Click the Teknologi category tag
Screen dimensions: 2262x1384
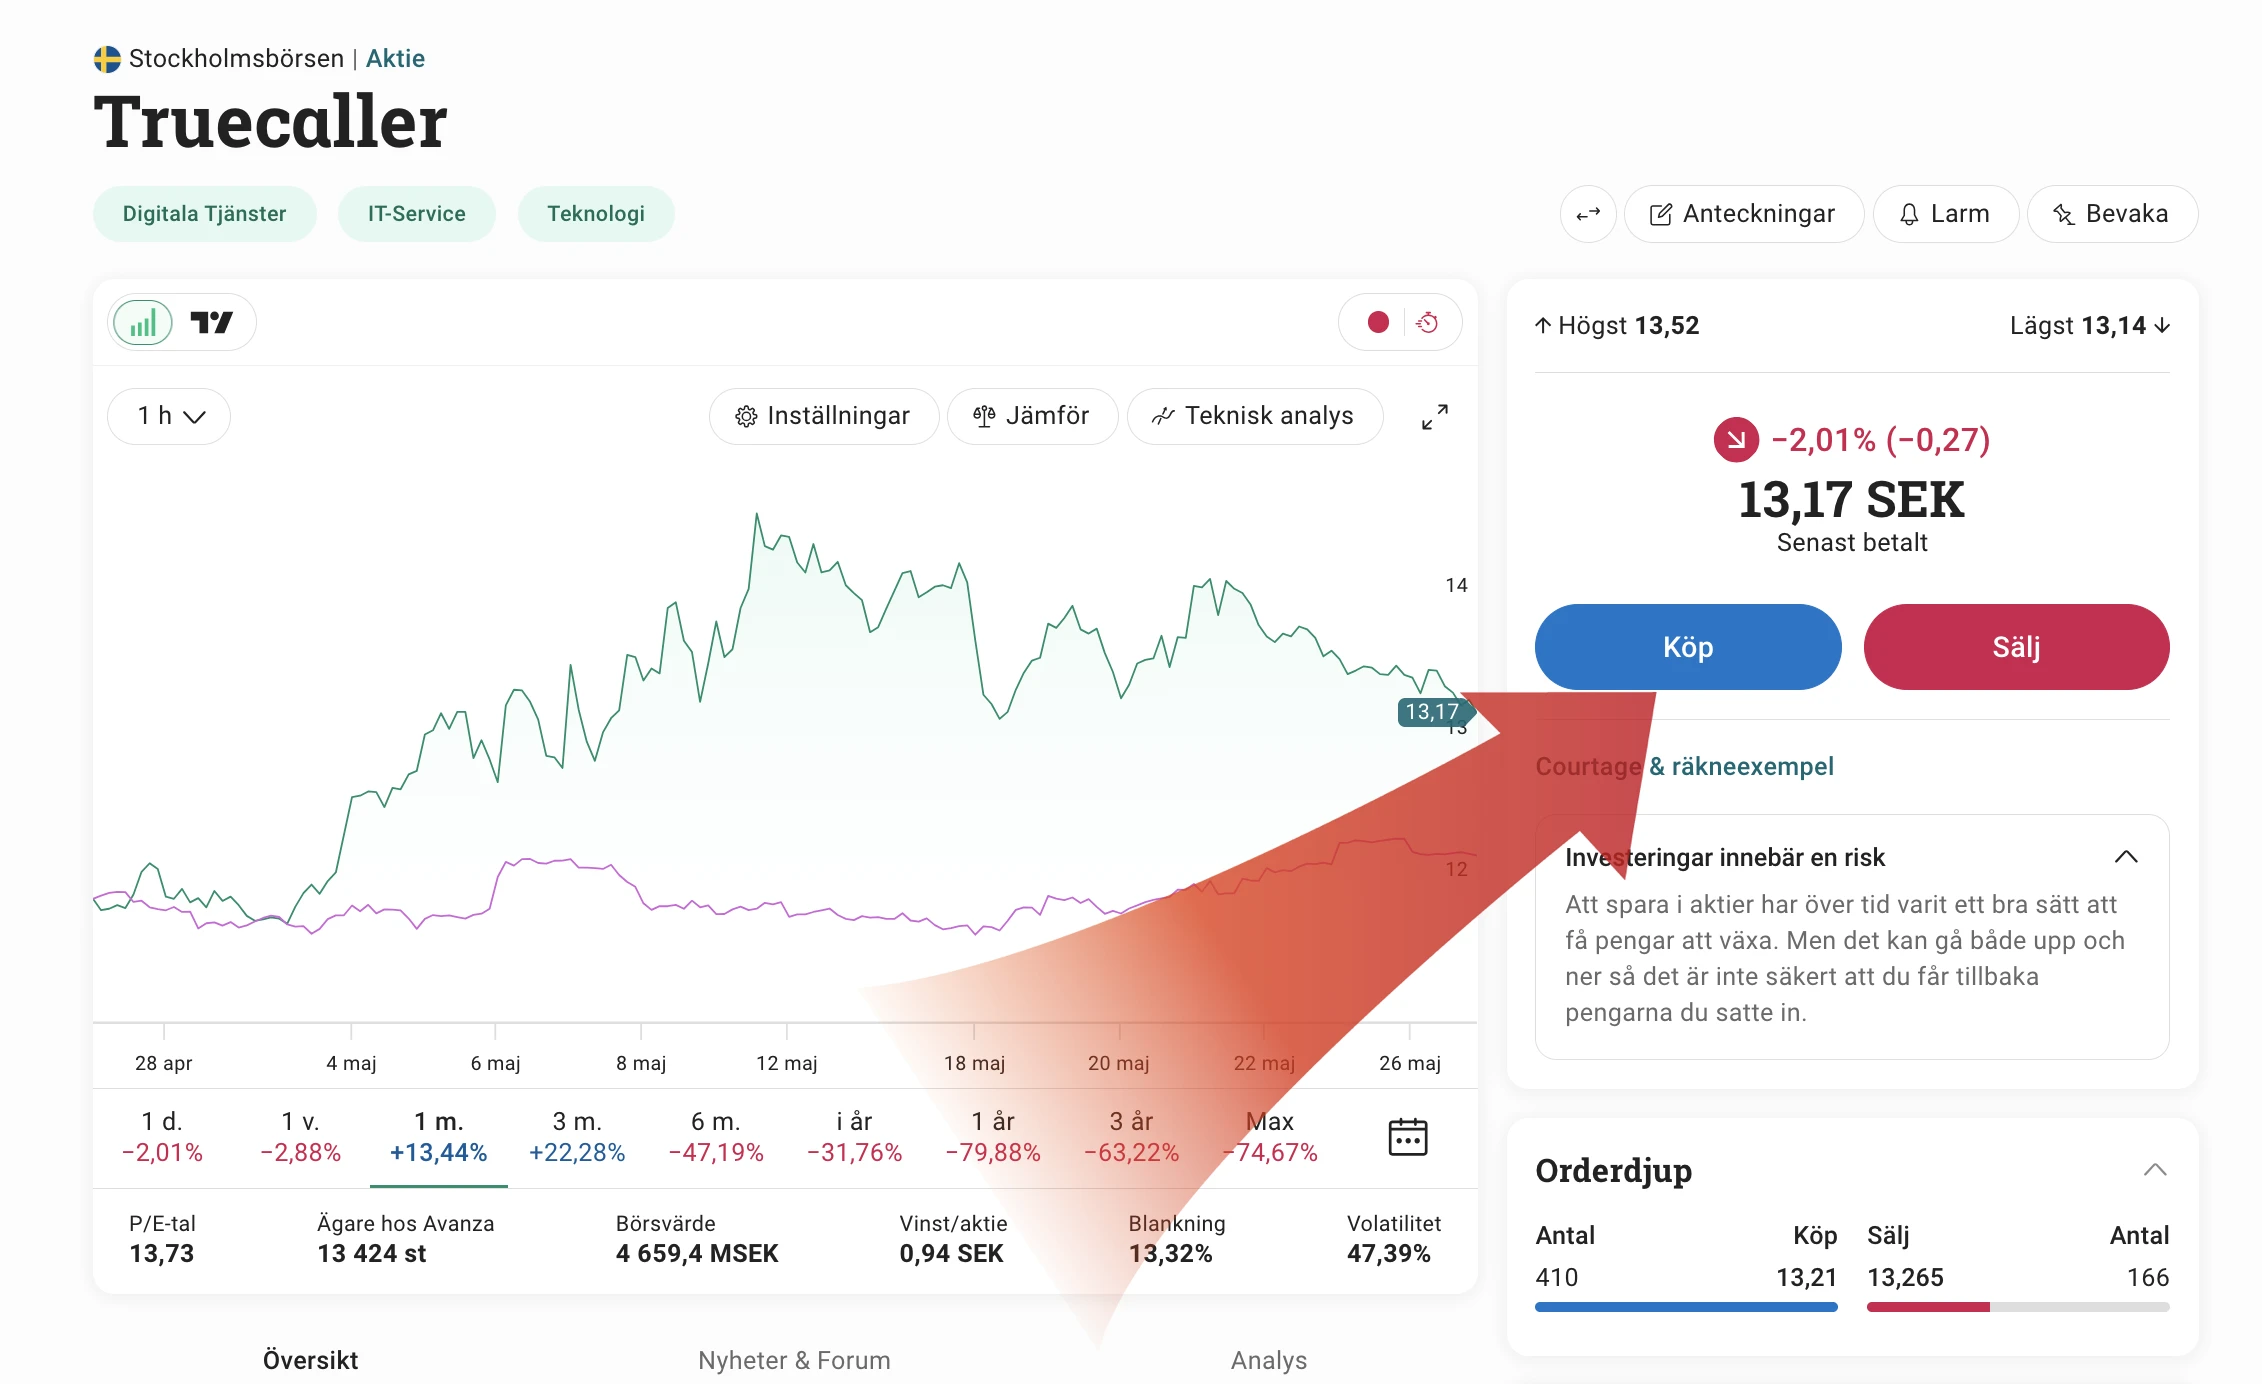tap(596, 214)
